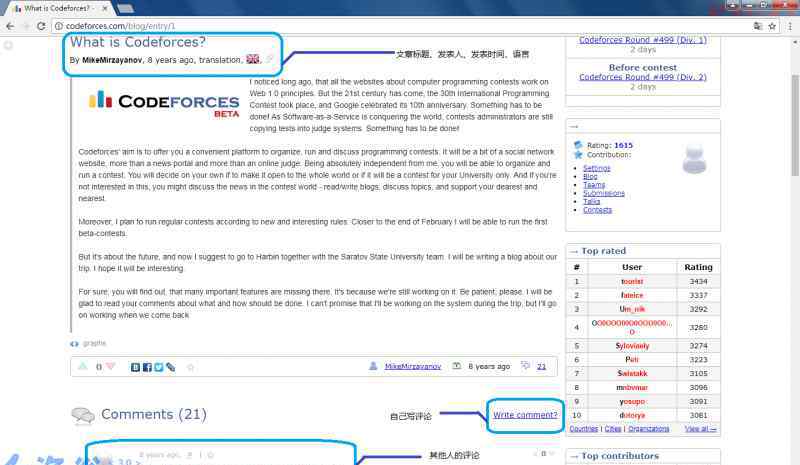Click the author person icon in post footer
800x465 pixels.
(x=373, y=366)
